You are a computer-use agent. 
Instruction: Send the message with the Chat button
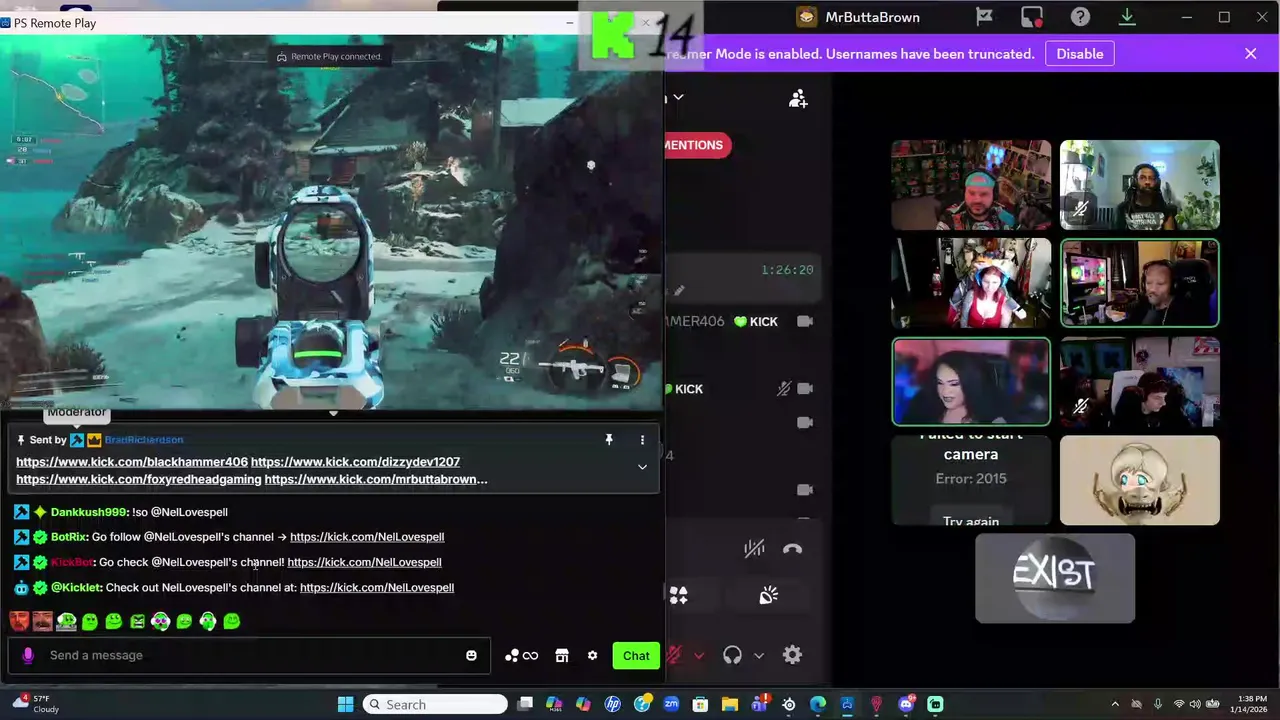click(636, 655)
